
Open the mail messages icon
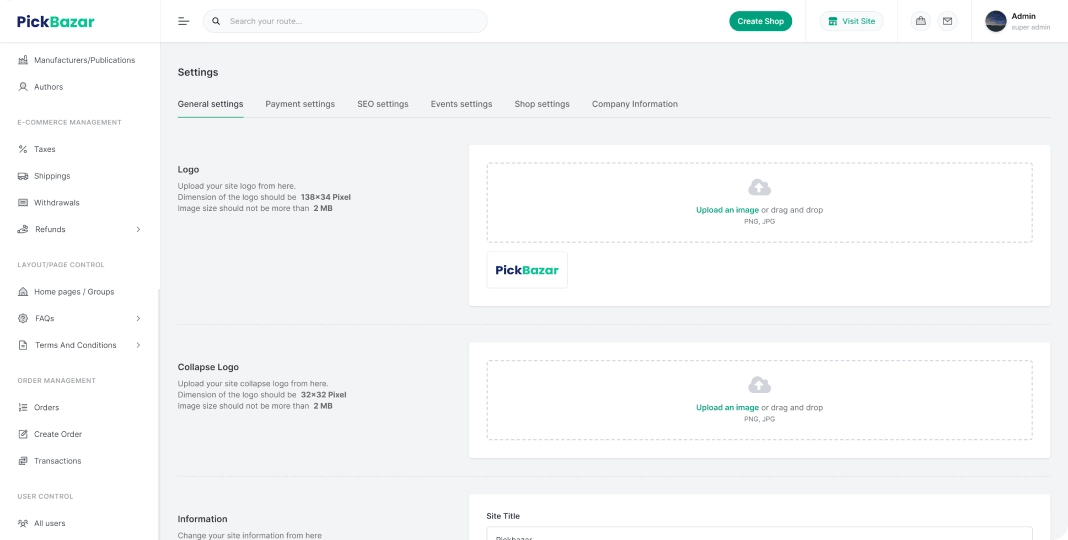click(946, 21)
